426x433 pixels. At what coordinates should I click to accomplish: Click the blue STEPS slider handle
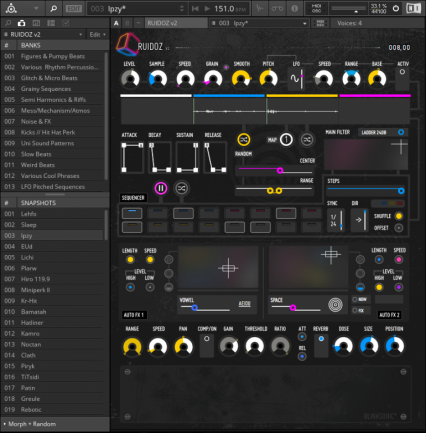[401, 191]
